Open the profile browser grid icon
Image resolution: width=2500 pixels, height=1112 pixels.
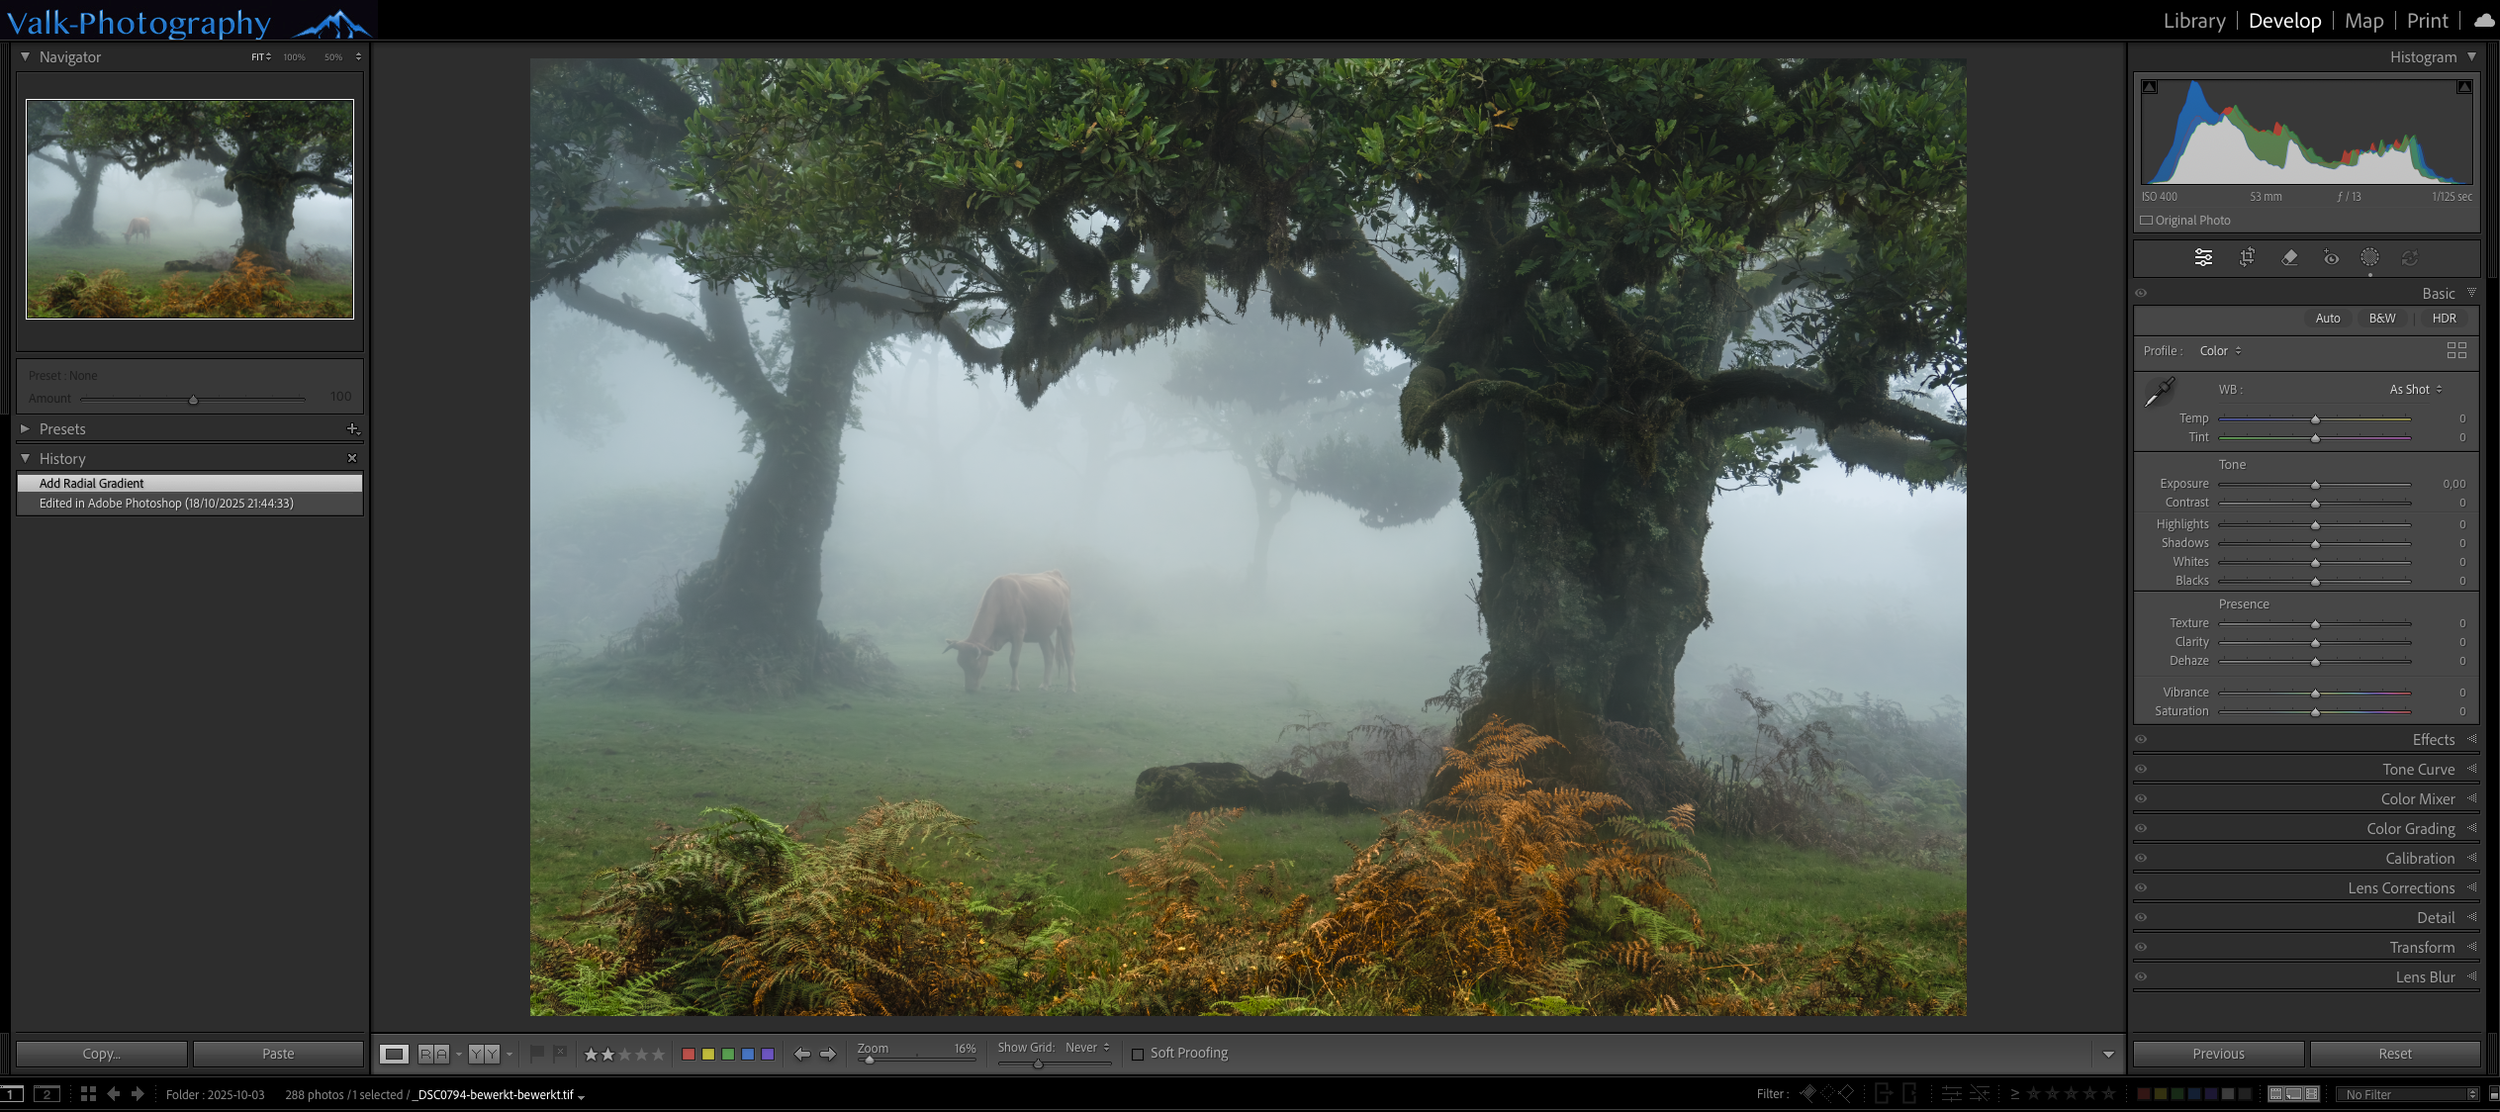(x=2456, y=350)
